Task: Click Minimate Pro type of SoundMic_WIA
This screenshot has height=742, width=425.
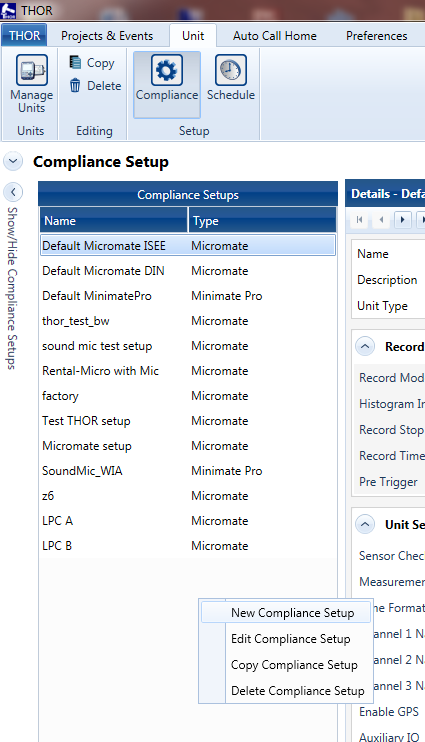Action: [227, 471]
